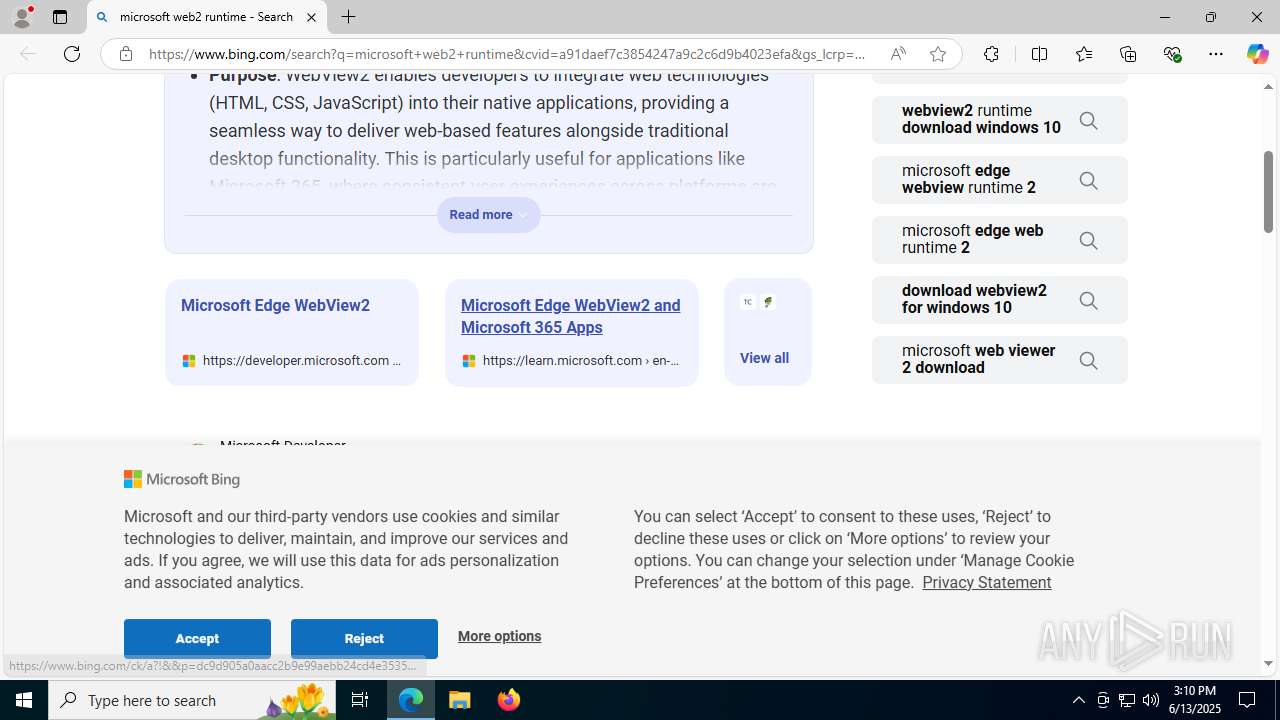This screenshot has height=720, width=1280.
Task: Open the Favorites list icon
Action: point(1083,54)
